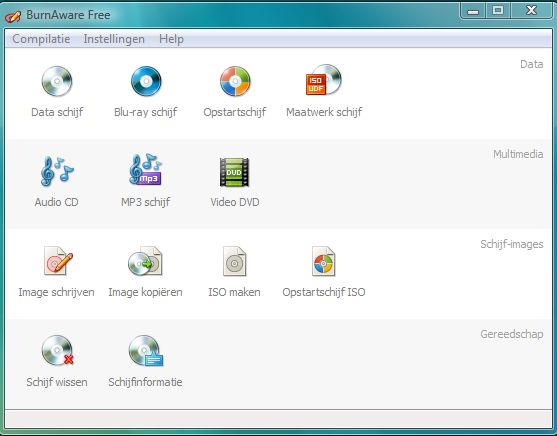
Task: Click the Video DVD text label
Action: click(x=235, y=202)
